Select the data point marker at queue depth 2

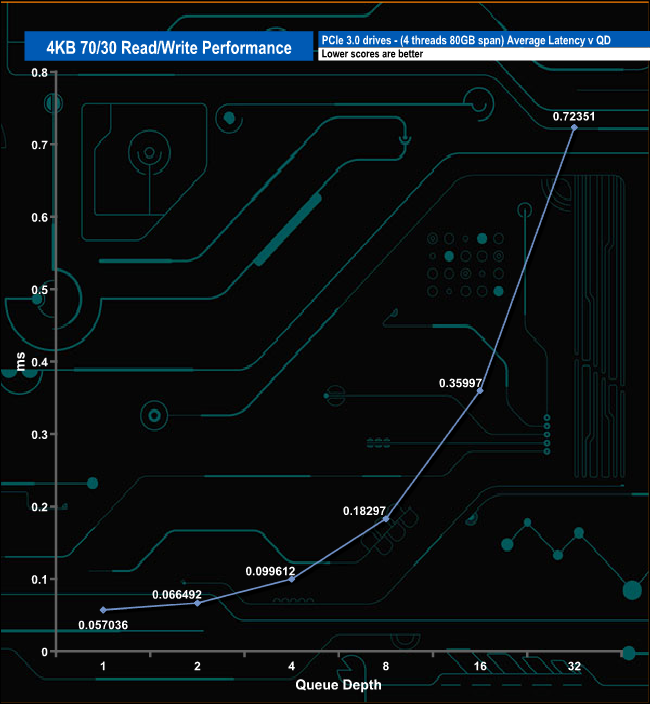click(x=197, y=603)
